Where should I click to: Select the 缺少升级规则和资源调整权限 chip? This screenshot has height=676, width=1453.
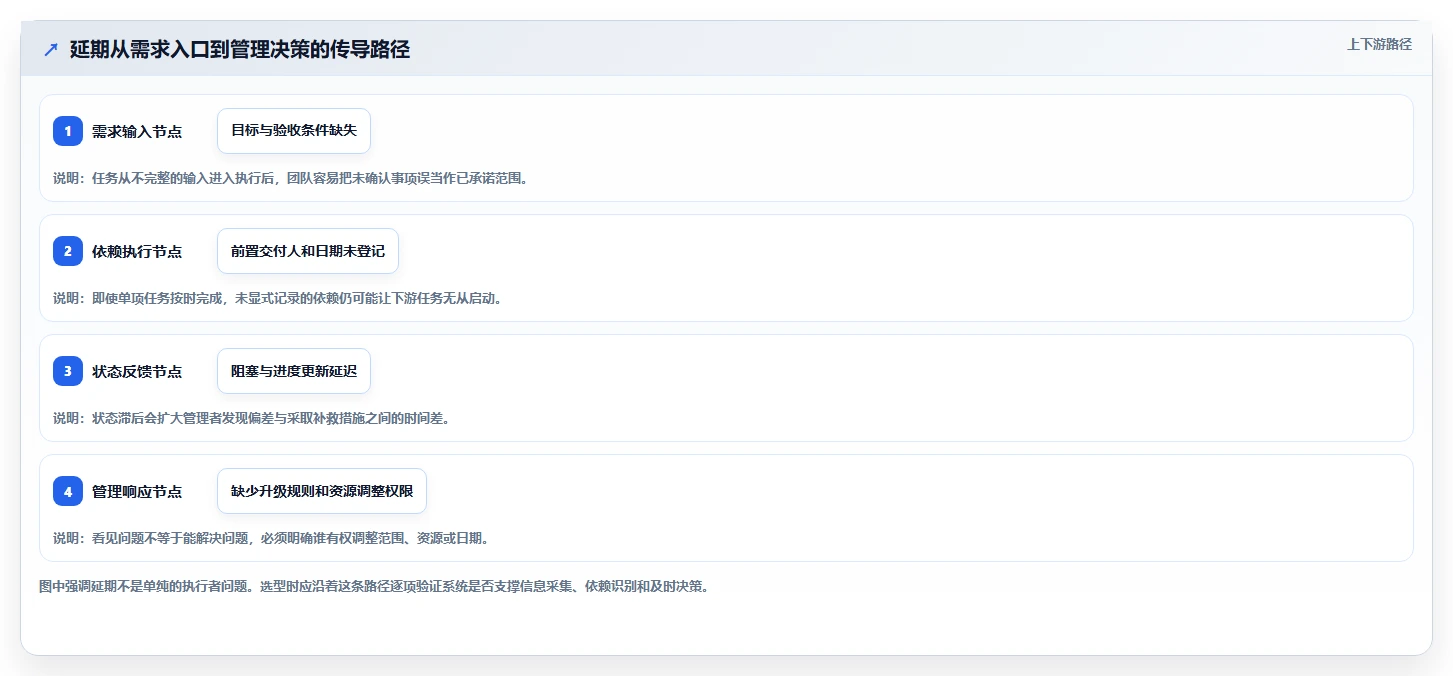(322, 491)
